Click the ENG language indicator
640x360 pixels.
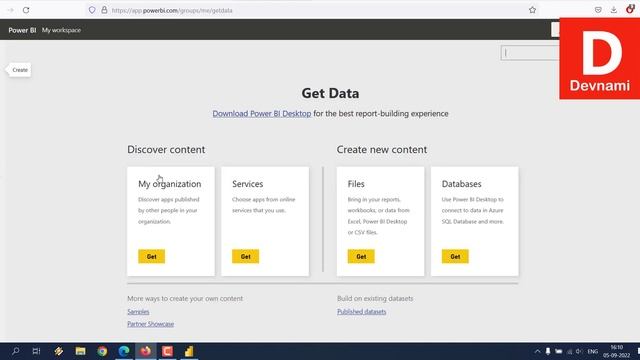pyautogui.click(x=593, y=351)
